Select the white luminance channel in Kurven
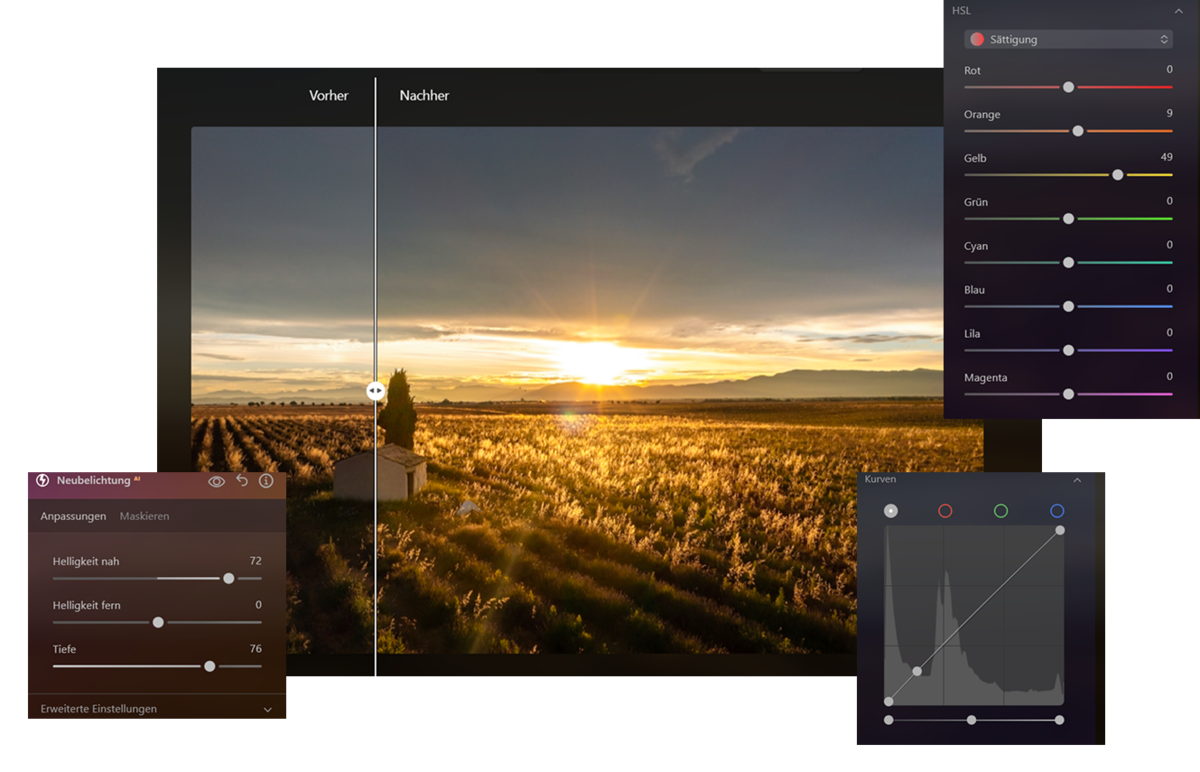The height and width of the screenshot is (772, 1200). (890, 511)
